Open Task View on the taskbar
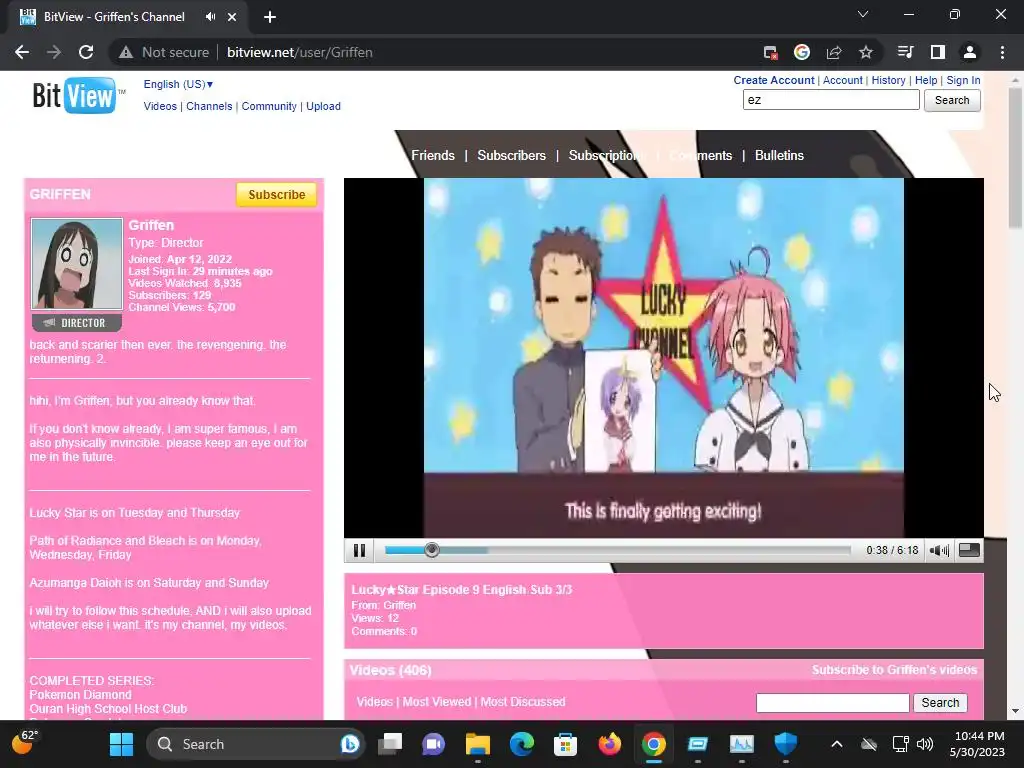The height and width of the screenshot is (768, 1024). pyautogui.click(x=390, y=744)
